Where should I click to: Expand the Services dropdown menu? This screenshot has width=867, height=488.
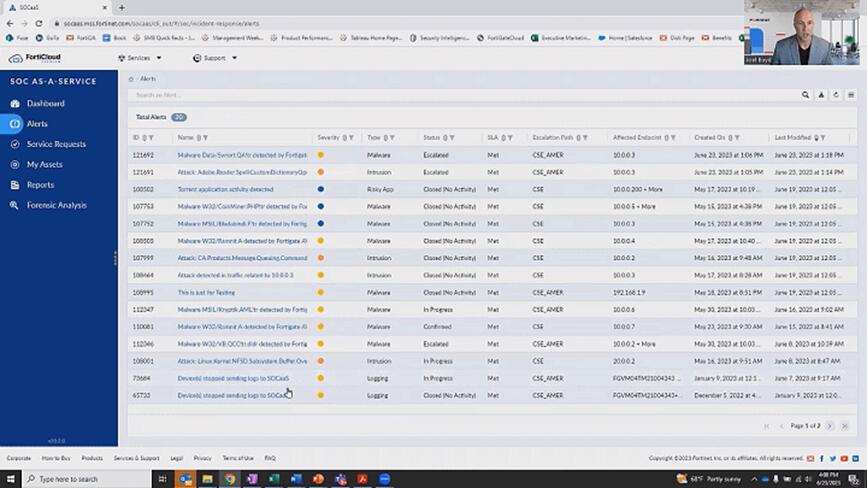pos(140,58)
